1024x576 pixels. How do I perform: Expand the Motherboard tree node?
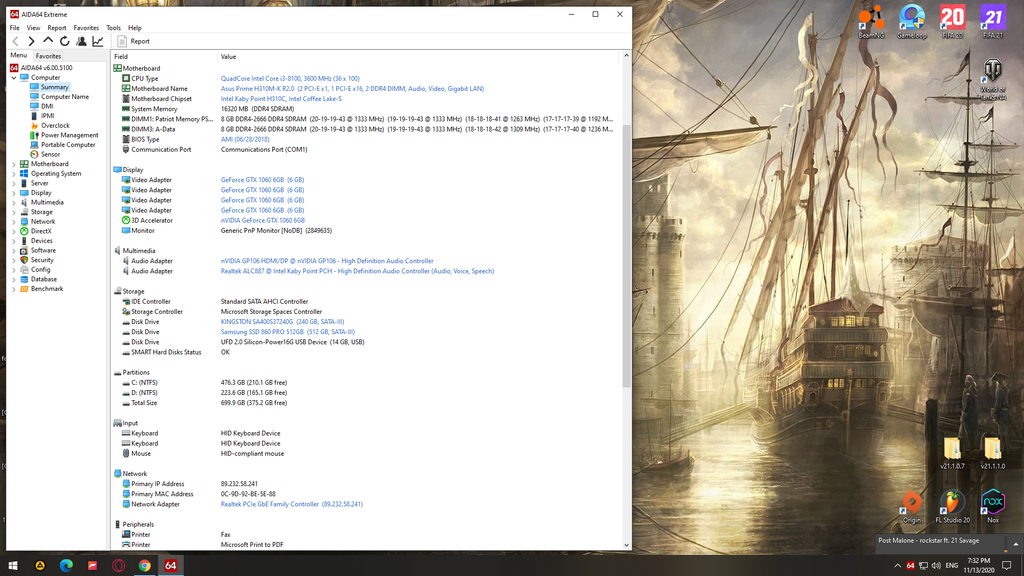14,164
